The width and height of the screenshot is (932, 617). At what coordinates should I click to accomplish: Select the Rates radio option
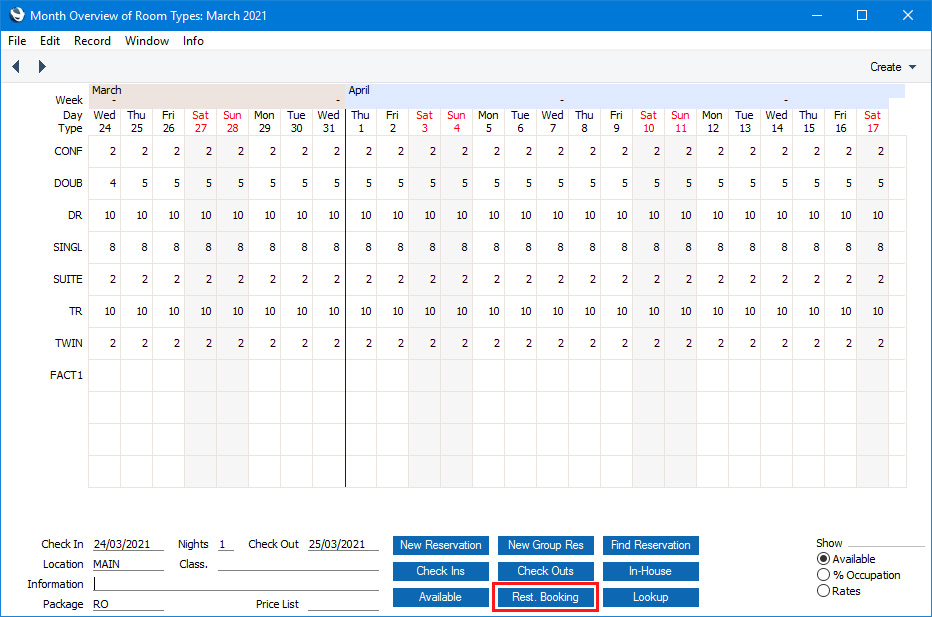click(823, 591)
